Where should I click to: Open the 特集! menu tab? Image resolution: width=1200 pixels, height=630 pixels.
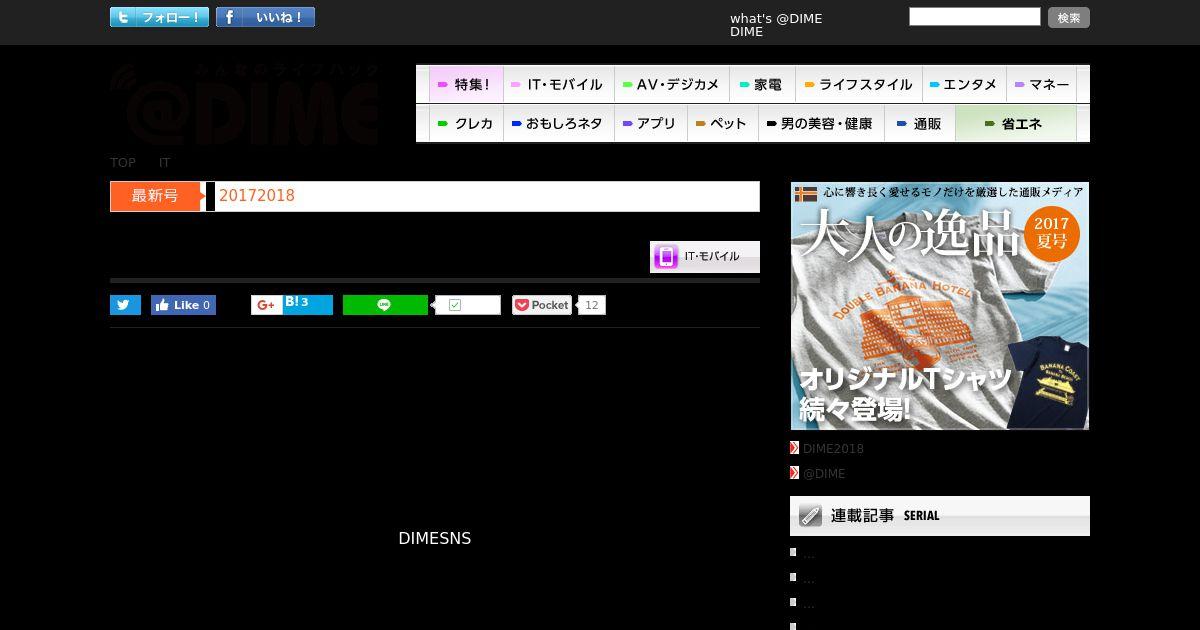coord(466,84)
